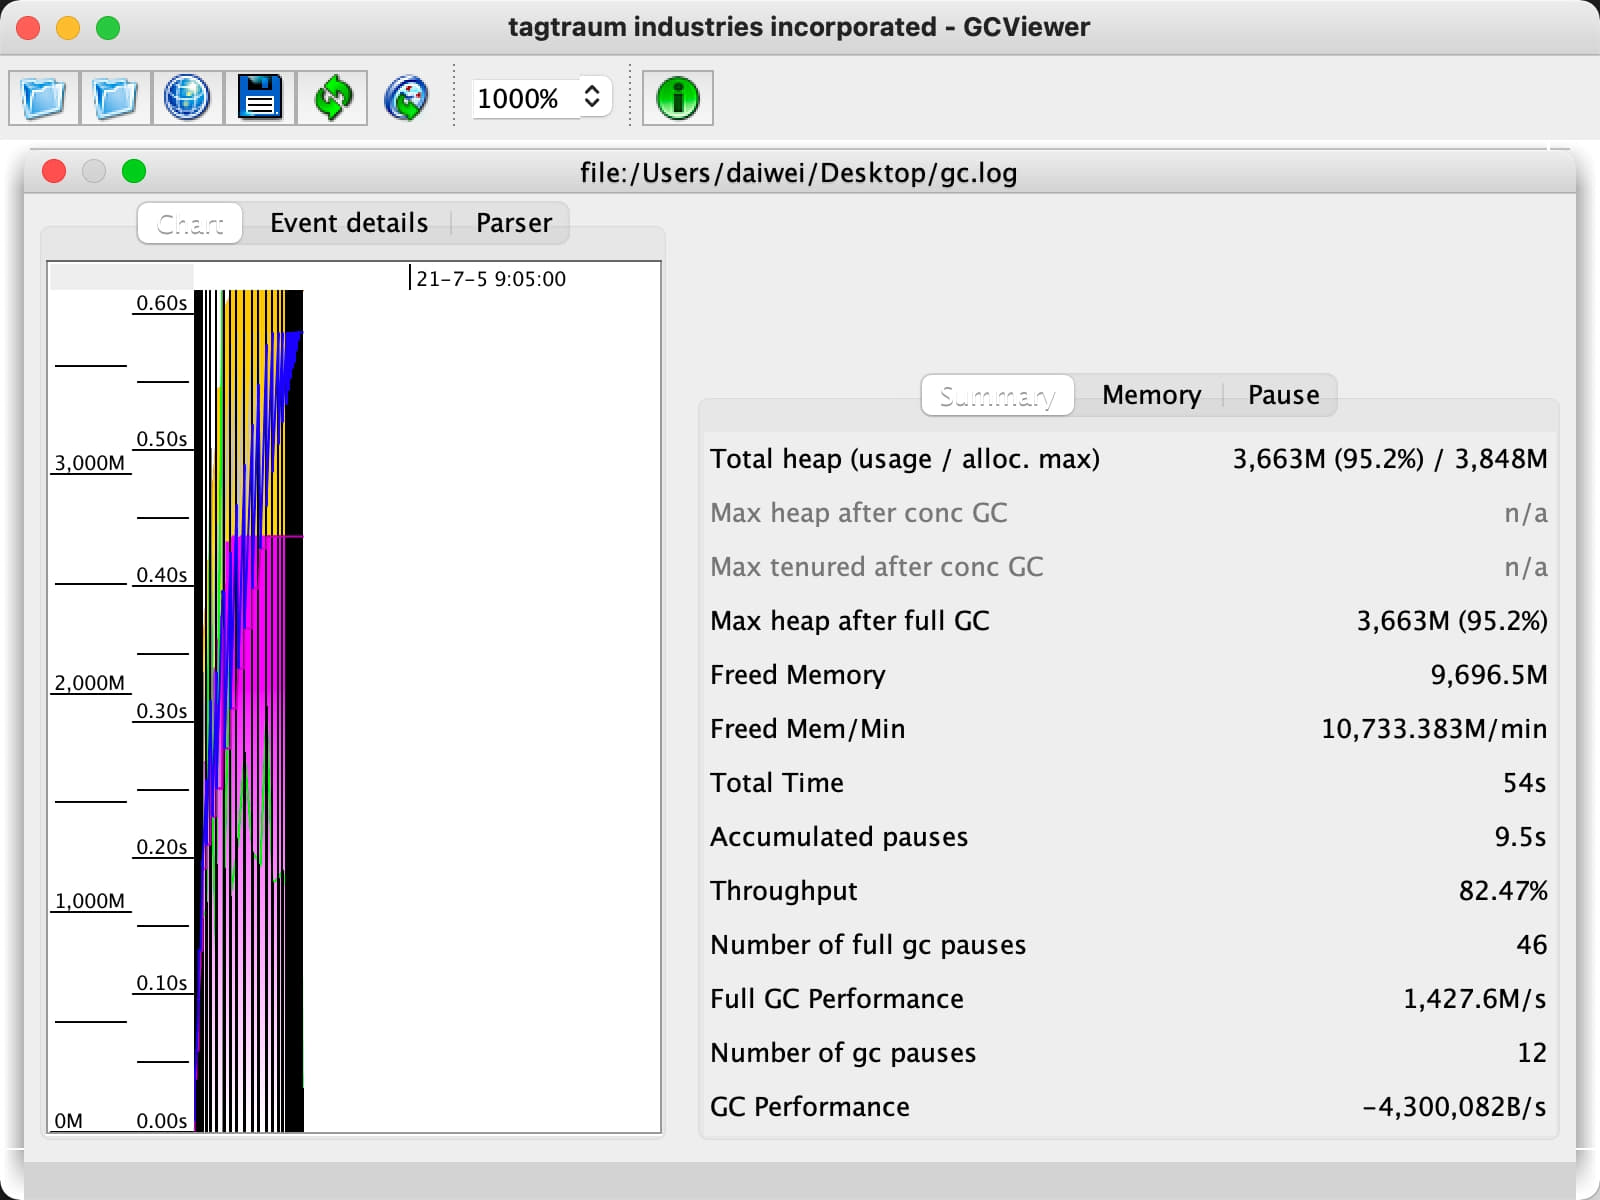Image resolution: width=1600 pixels, height=1200 pixels.
Task: Click the GC chart colored data area
Action: pyautogui.click(x=249, y=710)
